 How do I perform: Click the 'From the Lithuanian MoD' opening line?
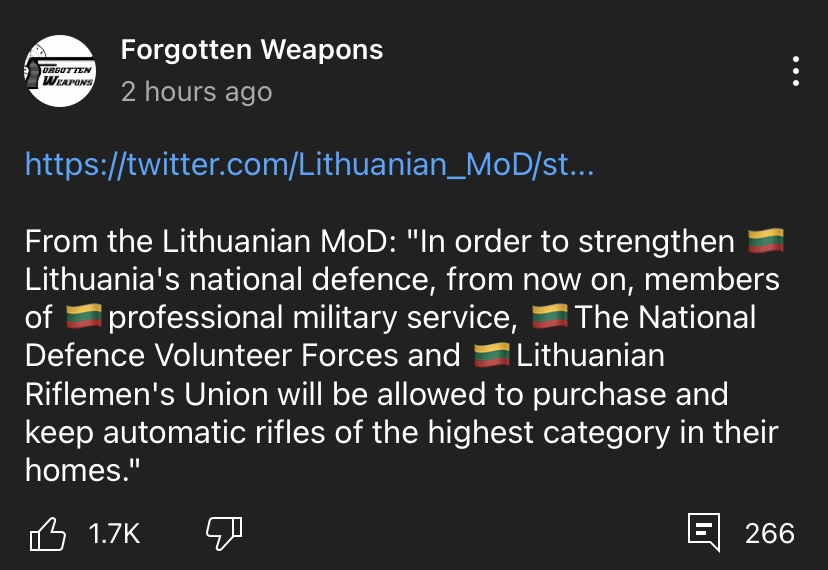tap(379, 241)
